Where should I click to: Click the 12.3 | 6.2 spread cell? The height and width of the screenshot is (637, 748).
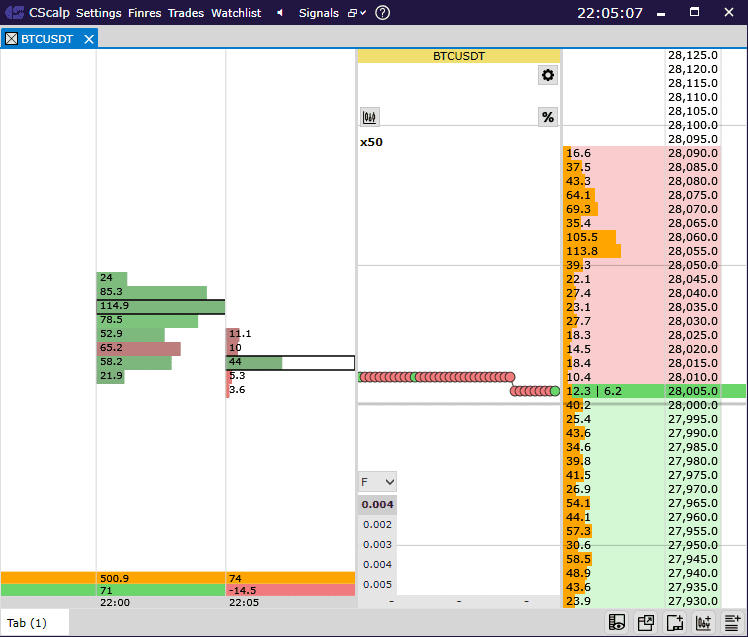coord(614,391)
